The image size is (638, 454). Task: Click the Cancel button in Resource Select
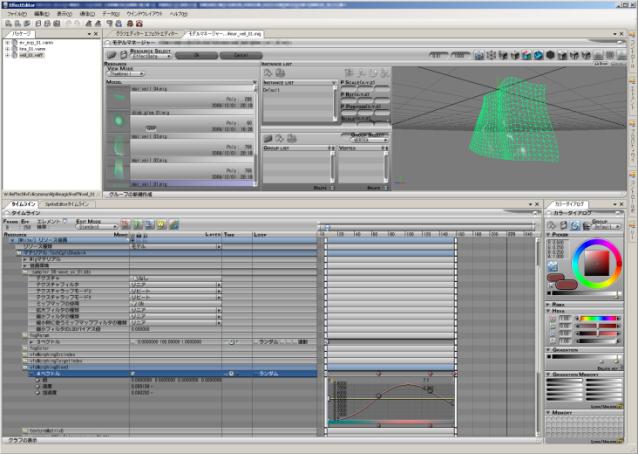pyautogui.click(x=239, y=55)
